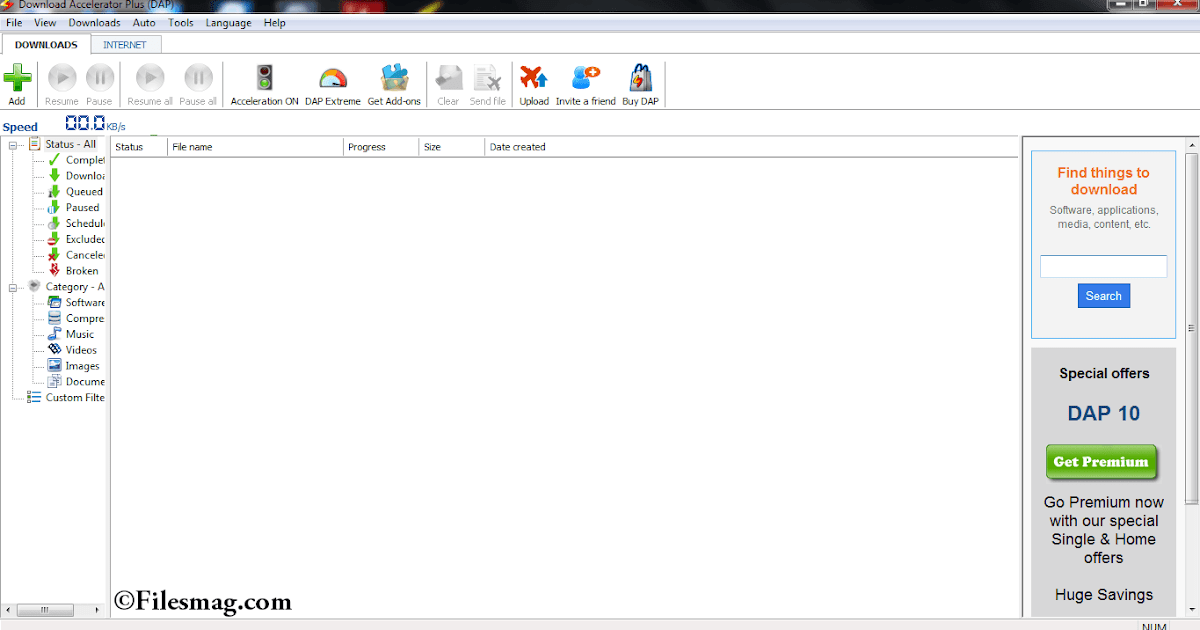Click Invite a friend icon
Viewport: 1200px width, 630px height.
click(x=585, y=78)
